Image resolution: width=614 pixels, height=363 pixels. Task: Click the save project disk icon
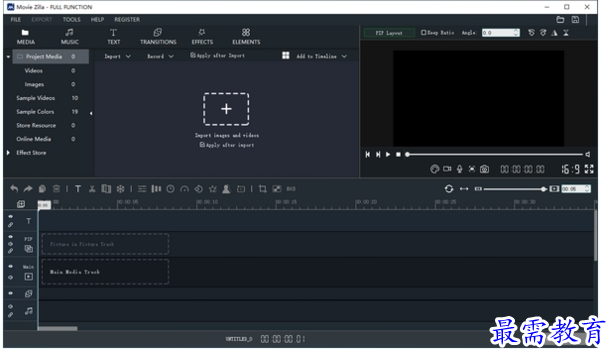(x=575, y=20)
